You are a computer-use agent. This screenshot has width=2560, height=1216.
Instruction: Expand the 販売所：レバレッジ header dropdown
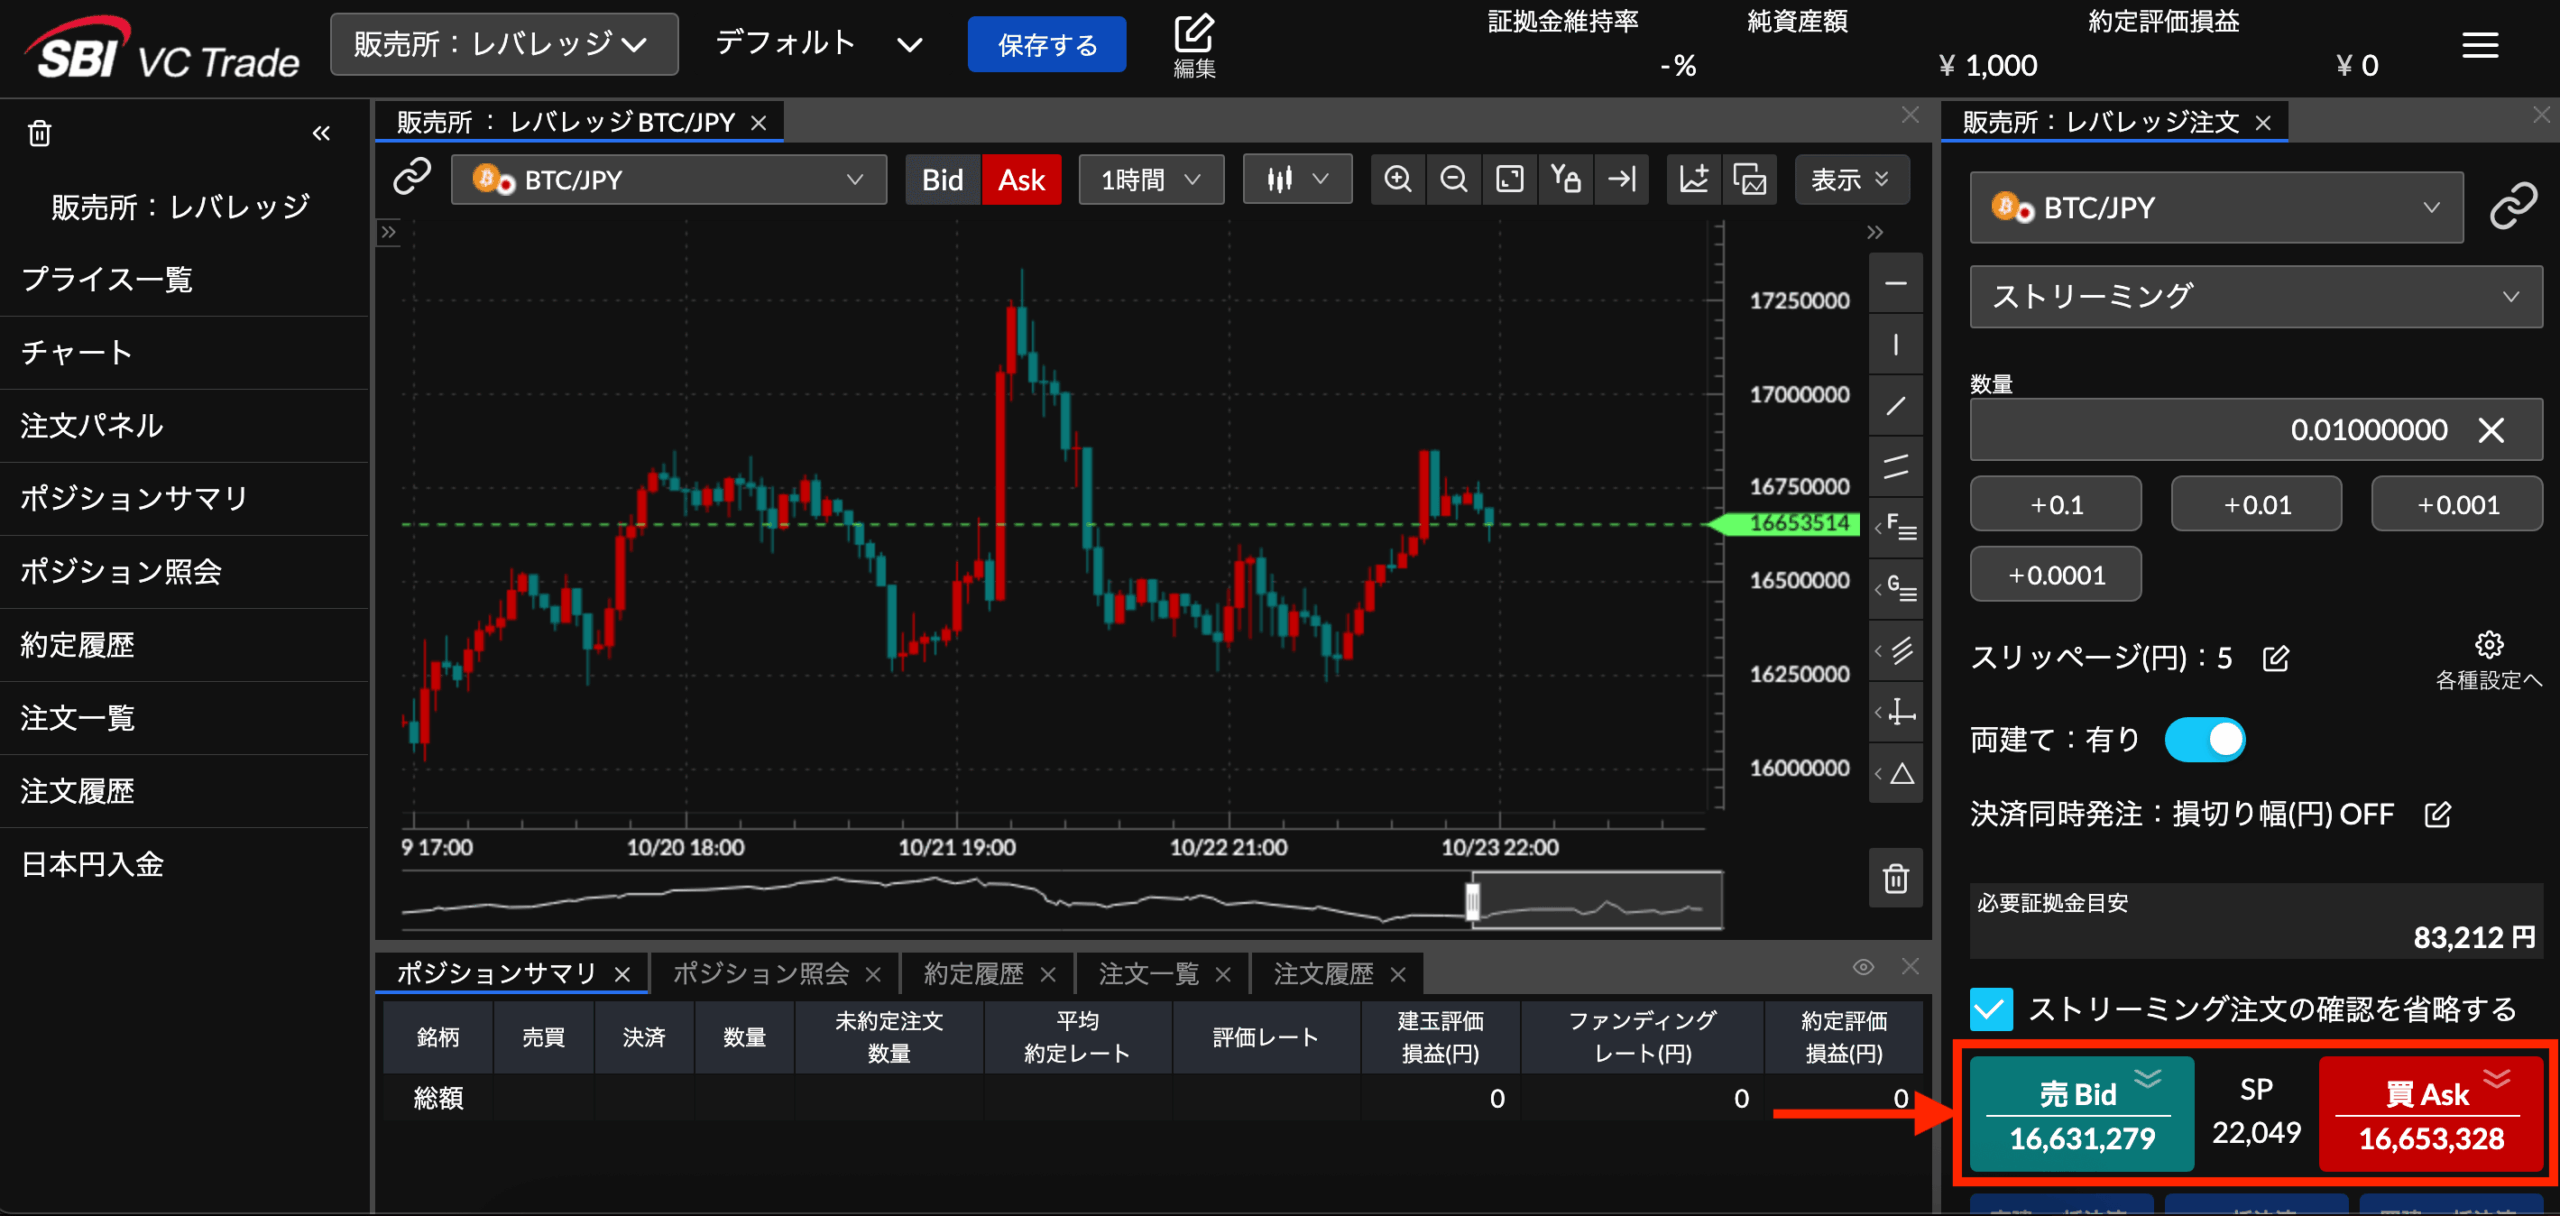point(504,45)
